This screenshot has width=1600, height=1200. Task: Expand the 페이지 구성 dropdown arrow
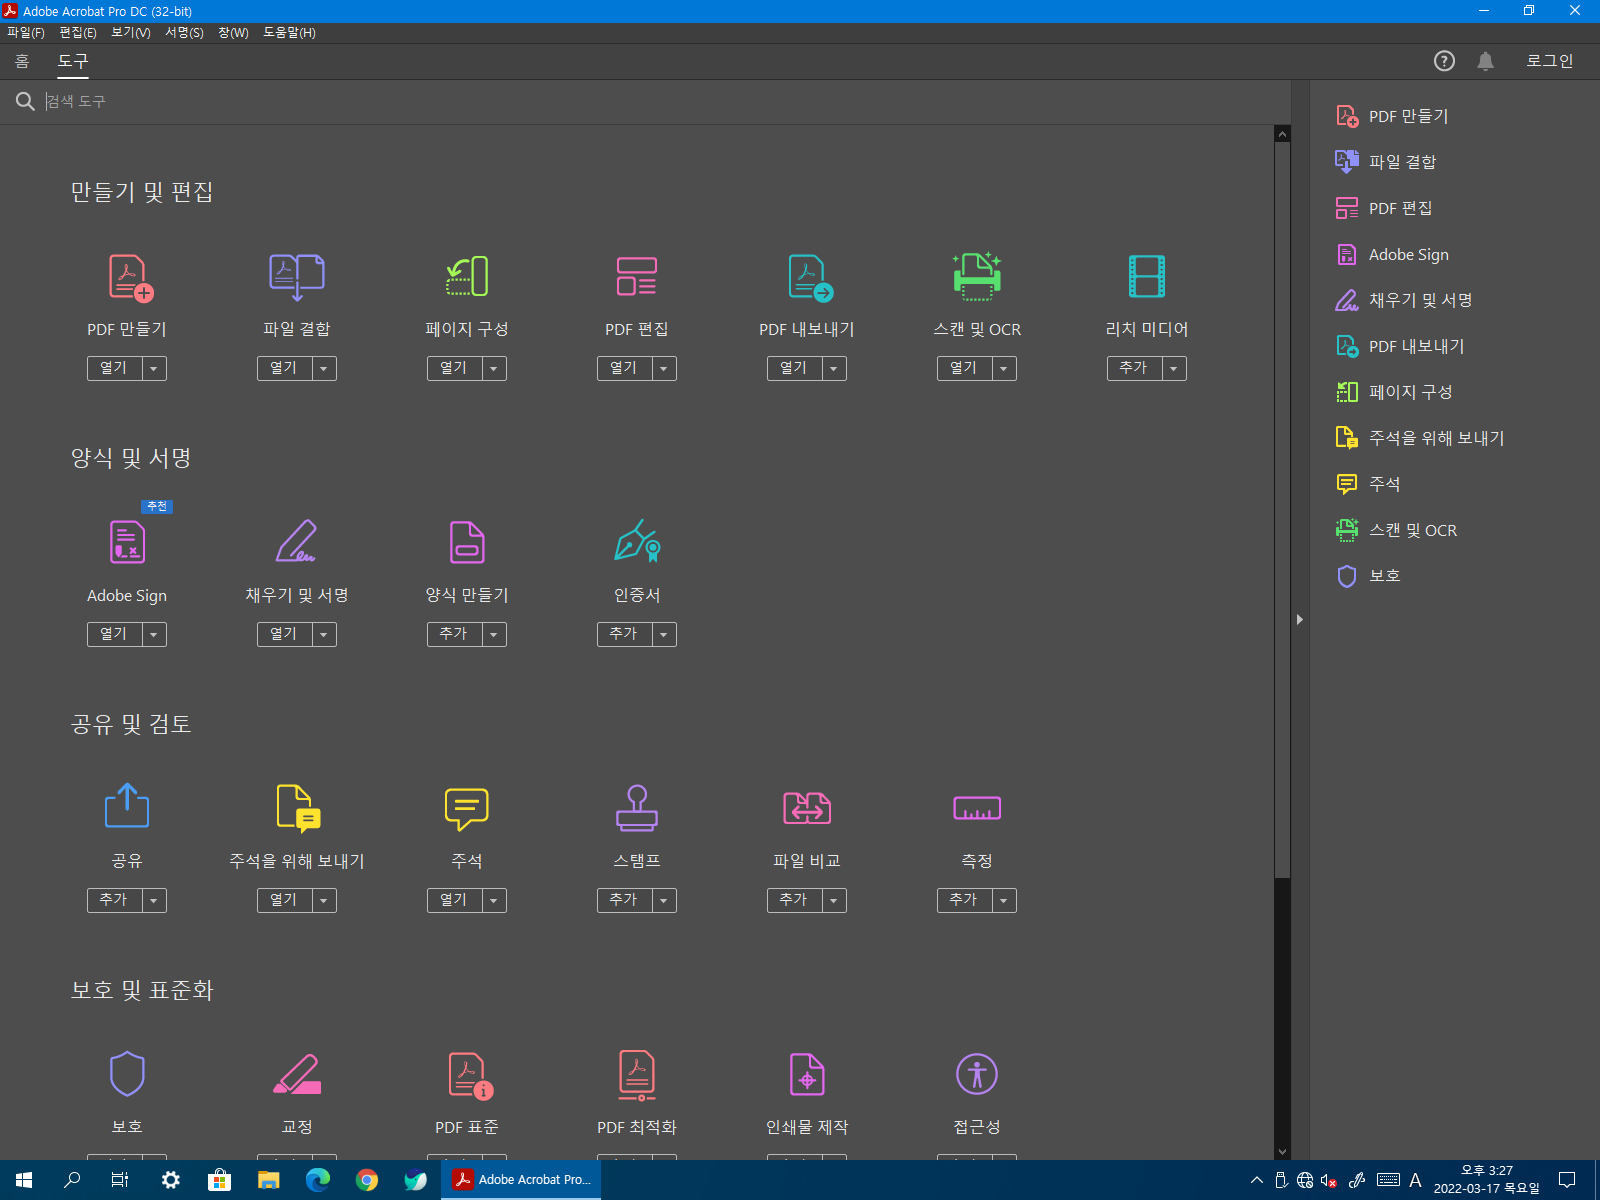point(494,369)
